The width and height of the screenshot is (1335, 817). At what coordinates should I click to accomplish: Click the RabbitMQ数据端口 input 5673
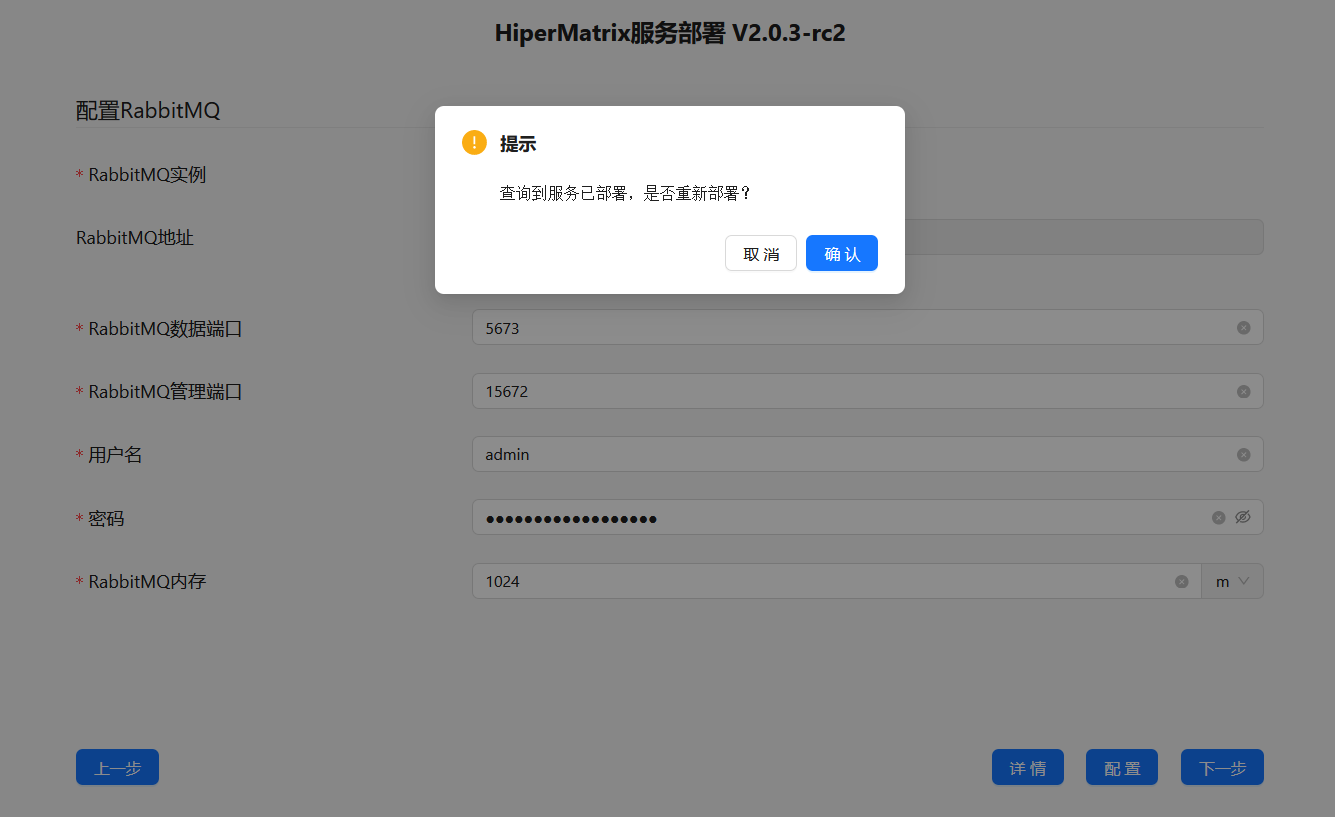click(867, 327)
